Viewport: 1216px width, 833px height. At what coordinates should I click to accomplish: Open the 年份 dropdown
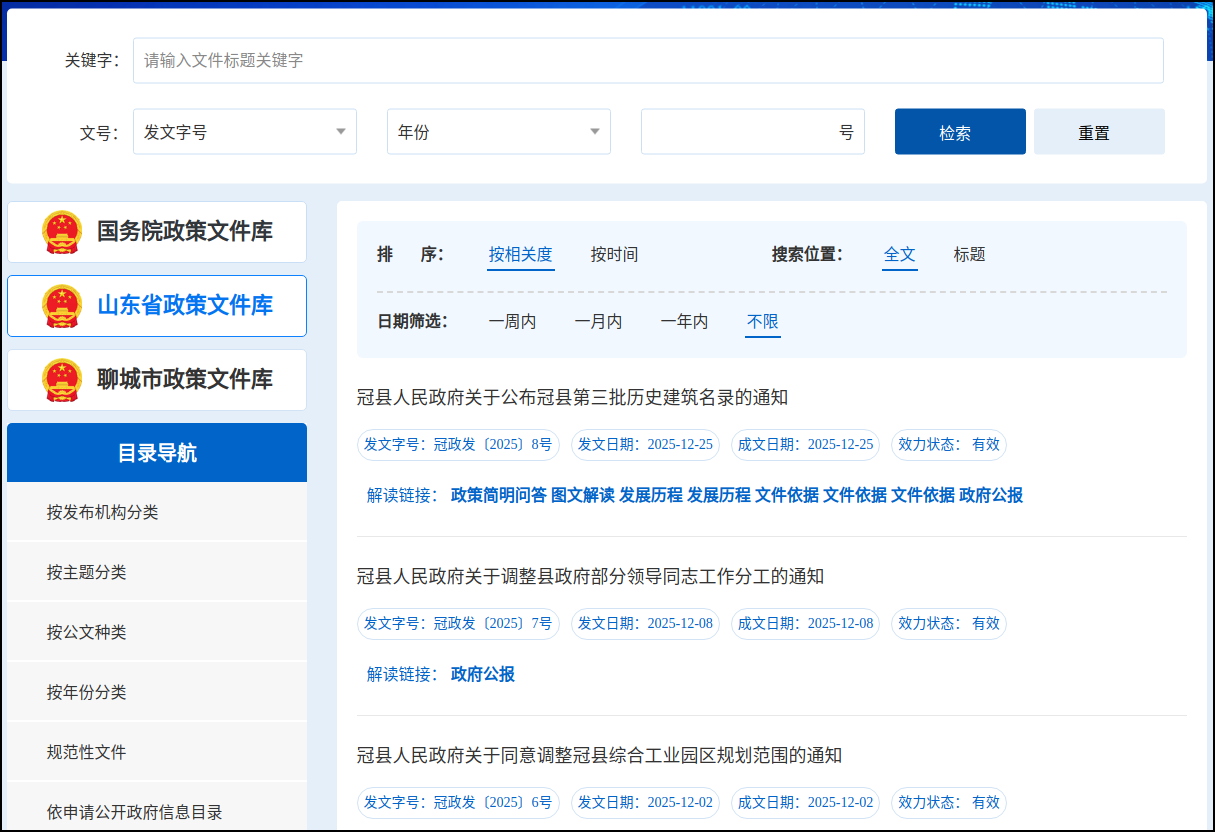point(499,132)
